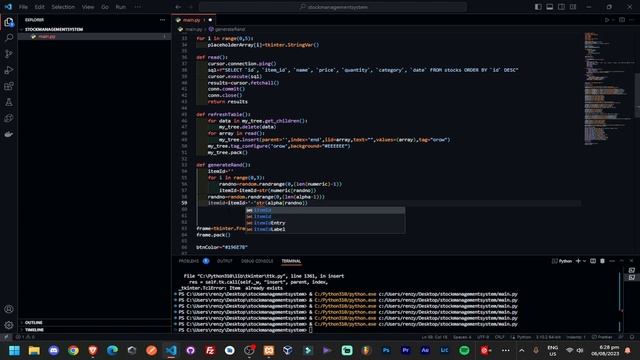Switch to the OUTPUT panel tab
The height and width of the screenshot is (360, 640).
(224, 261)
